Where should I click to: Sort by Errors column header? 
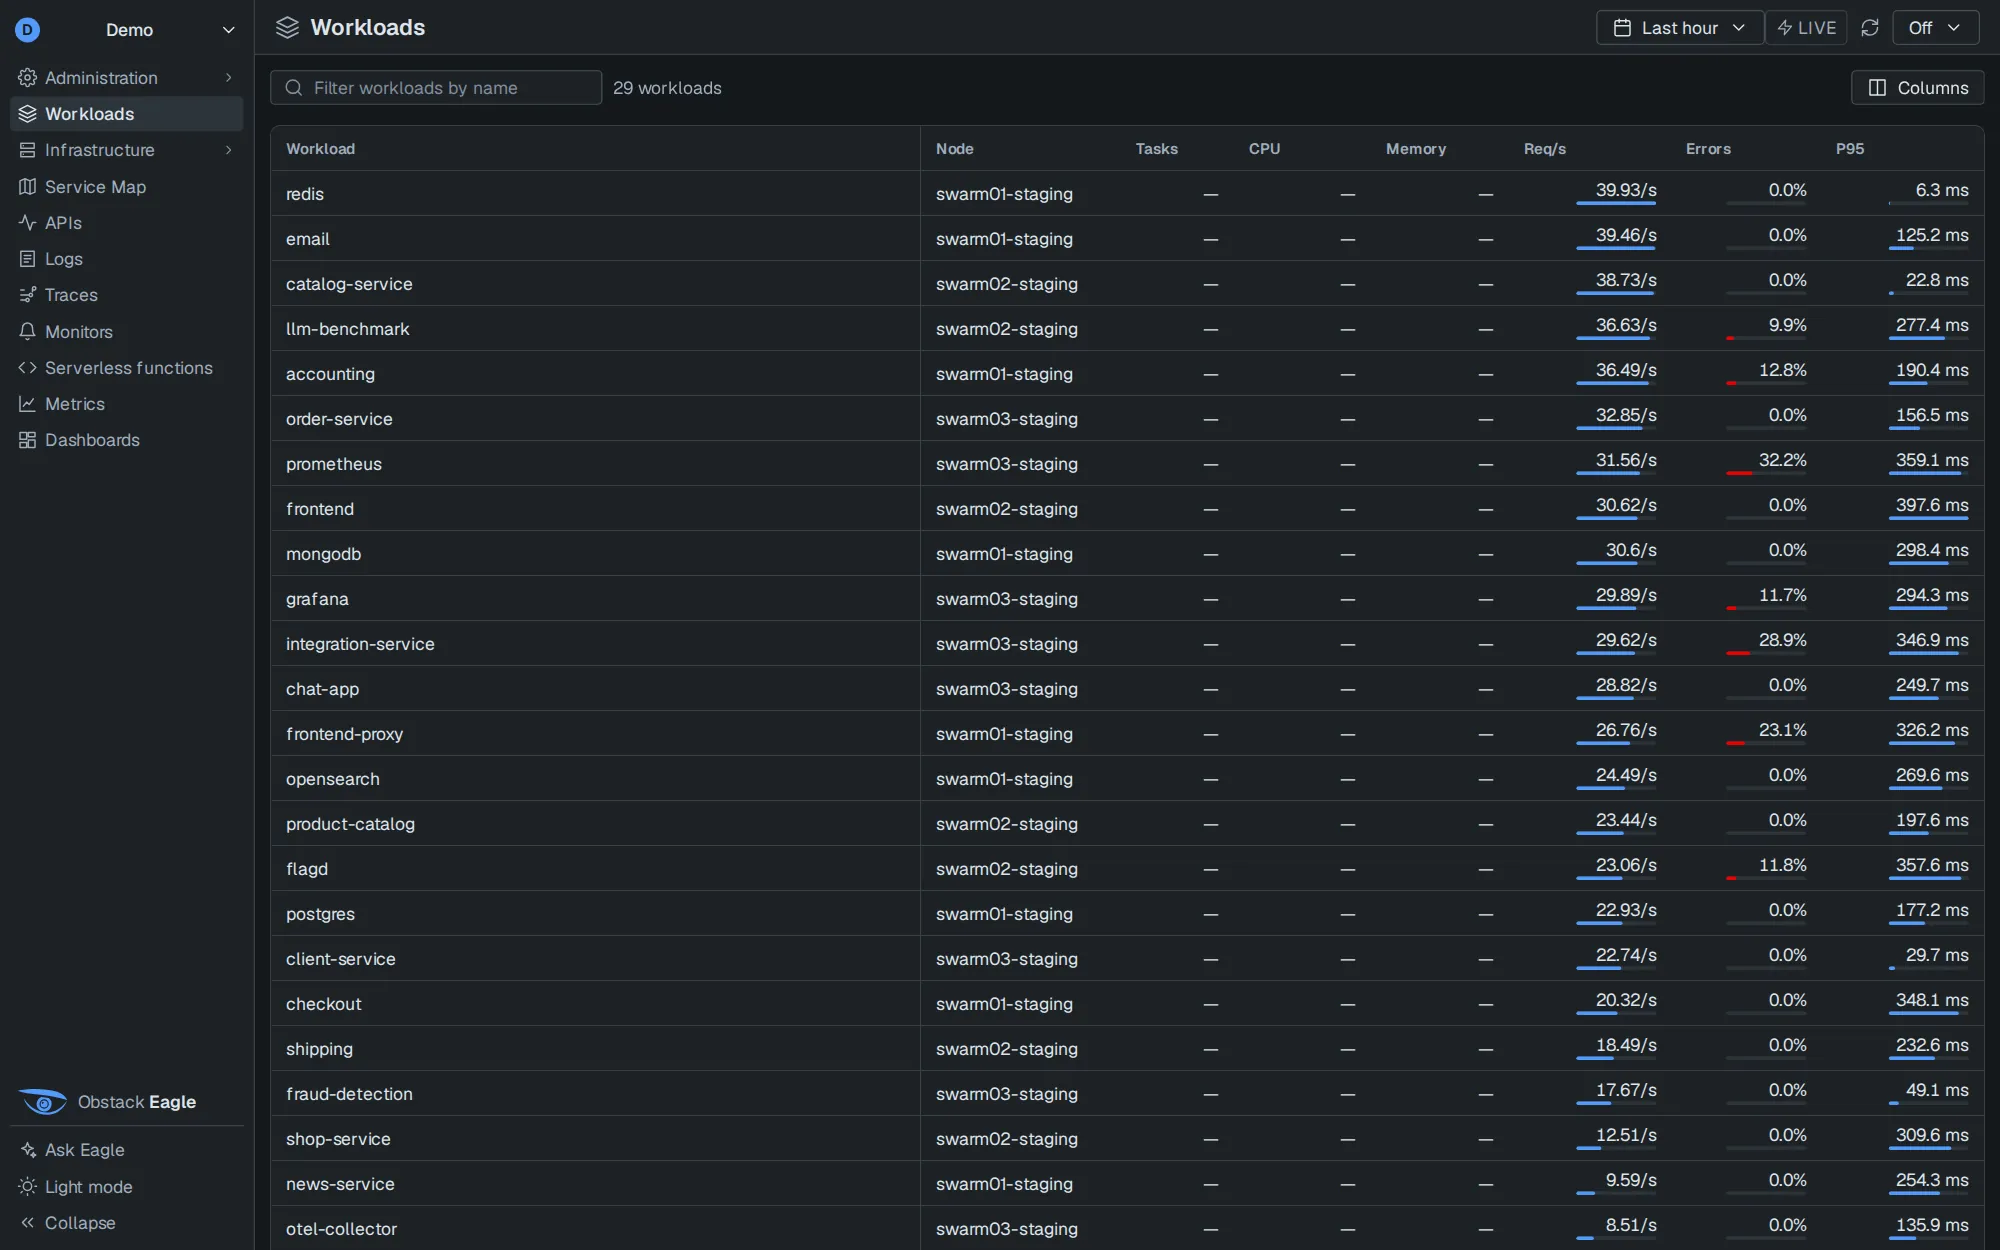[1708, 149]
